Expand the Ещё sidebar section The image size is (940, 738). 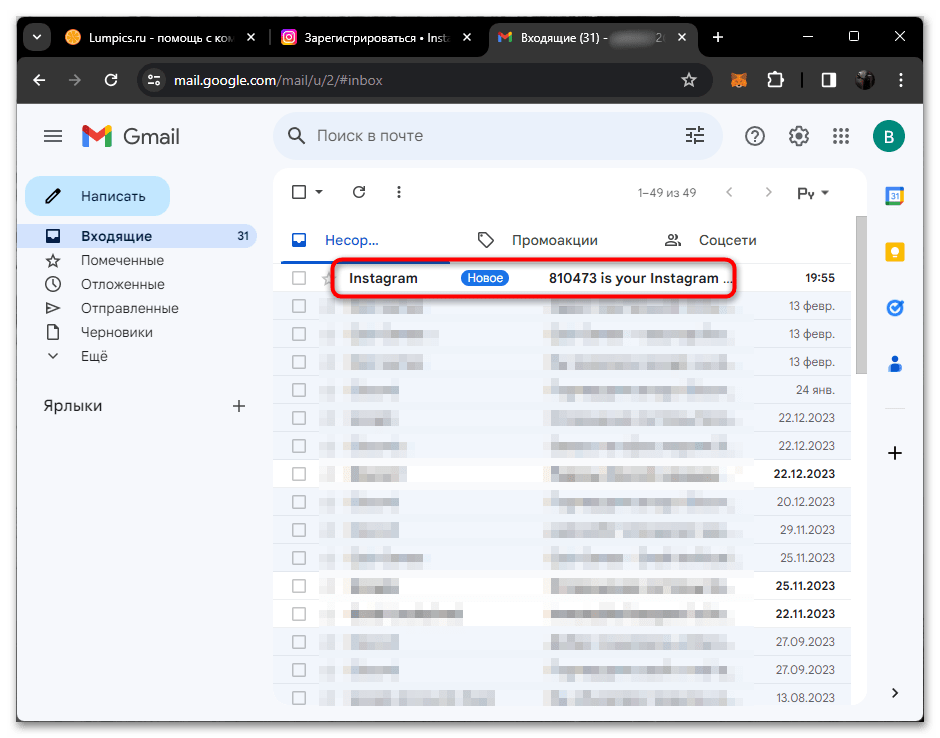coord(94,356)
